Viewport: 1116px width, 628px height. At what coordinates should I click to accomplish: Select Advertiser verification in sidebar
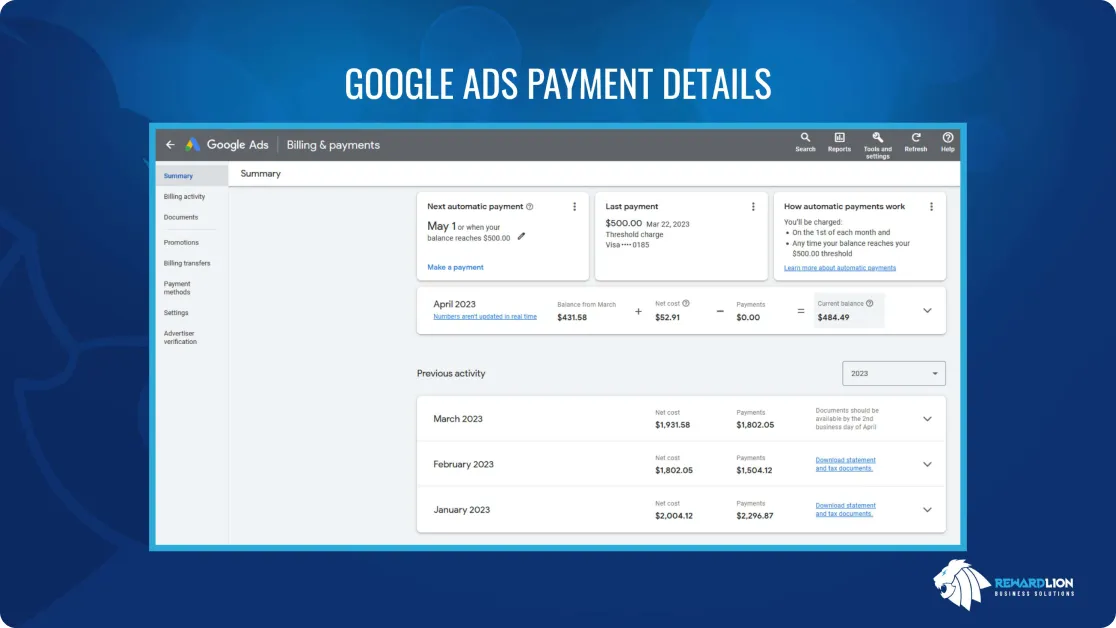coord(180,337)
